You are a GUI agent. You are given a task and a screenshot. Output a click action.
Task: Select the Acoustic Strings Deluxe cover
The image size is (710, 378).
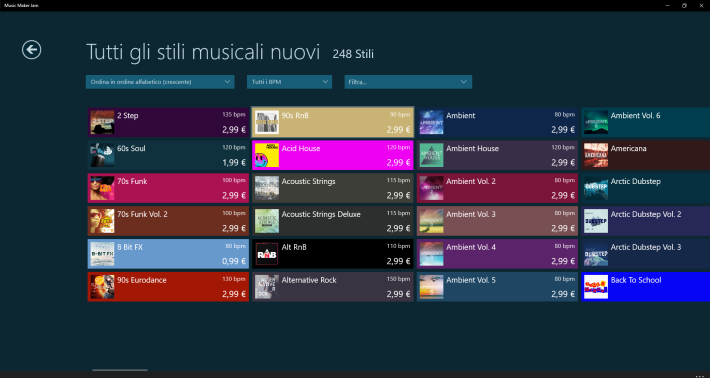point(267,221)
